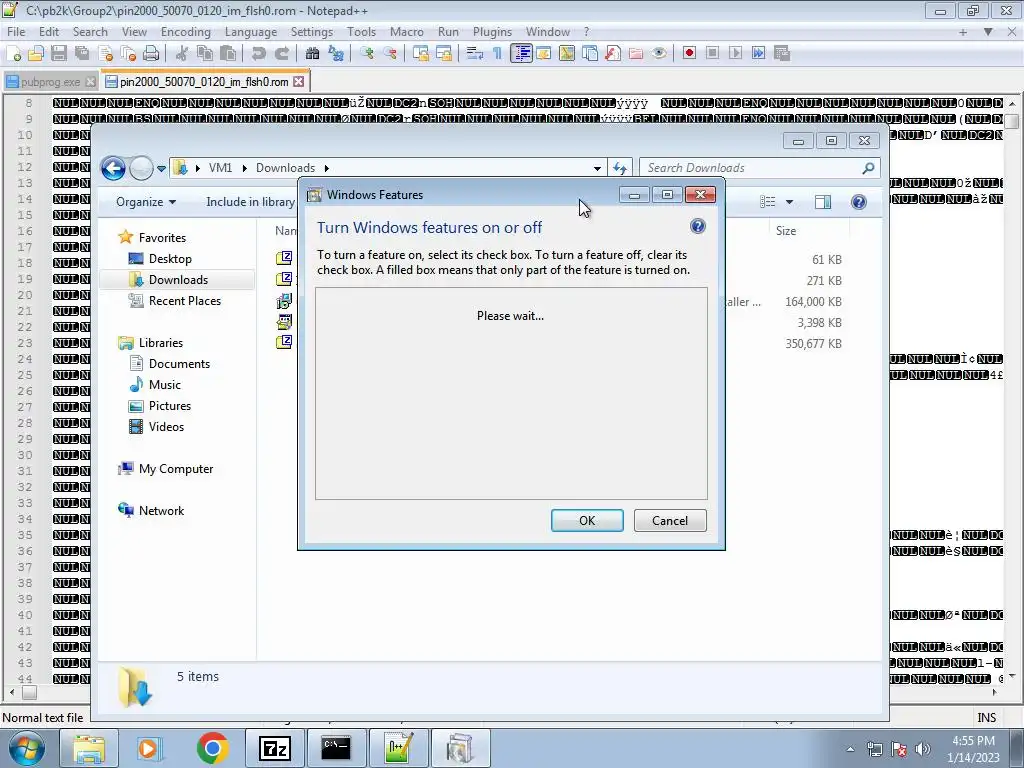Image resolution: width=1024 pixels, height=768 pixels.
Task: Click the Save All icon in Notepad++ toolbar
Action: [82, 54]
